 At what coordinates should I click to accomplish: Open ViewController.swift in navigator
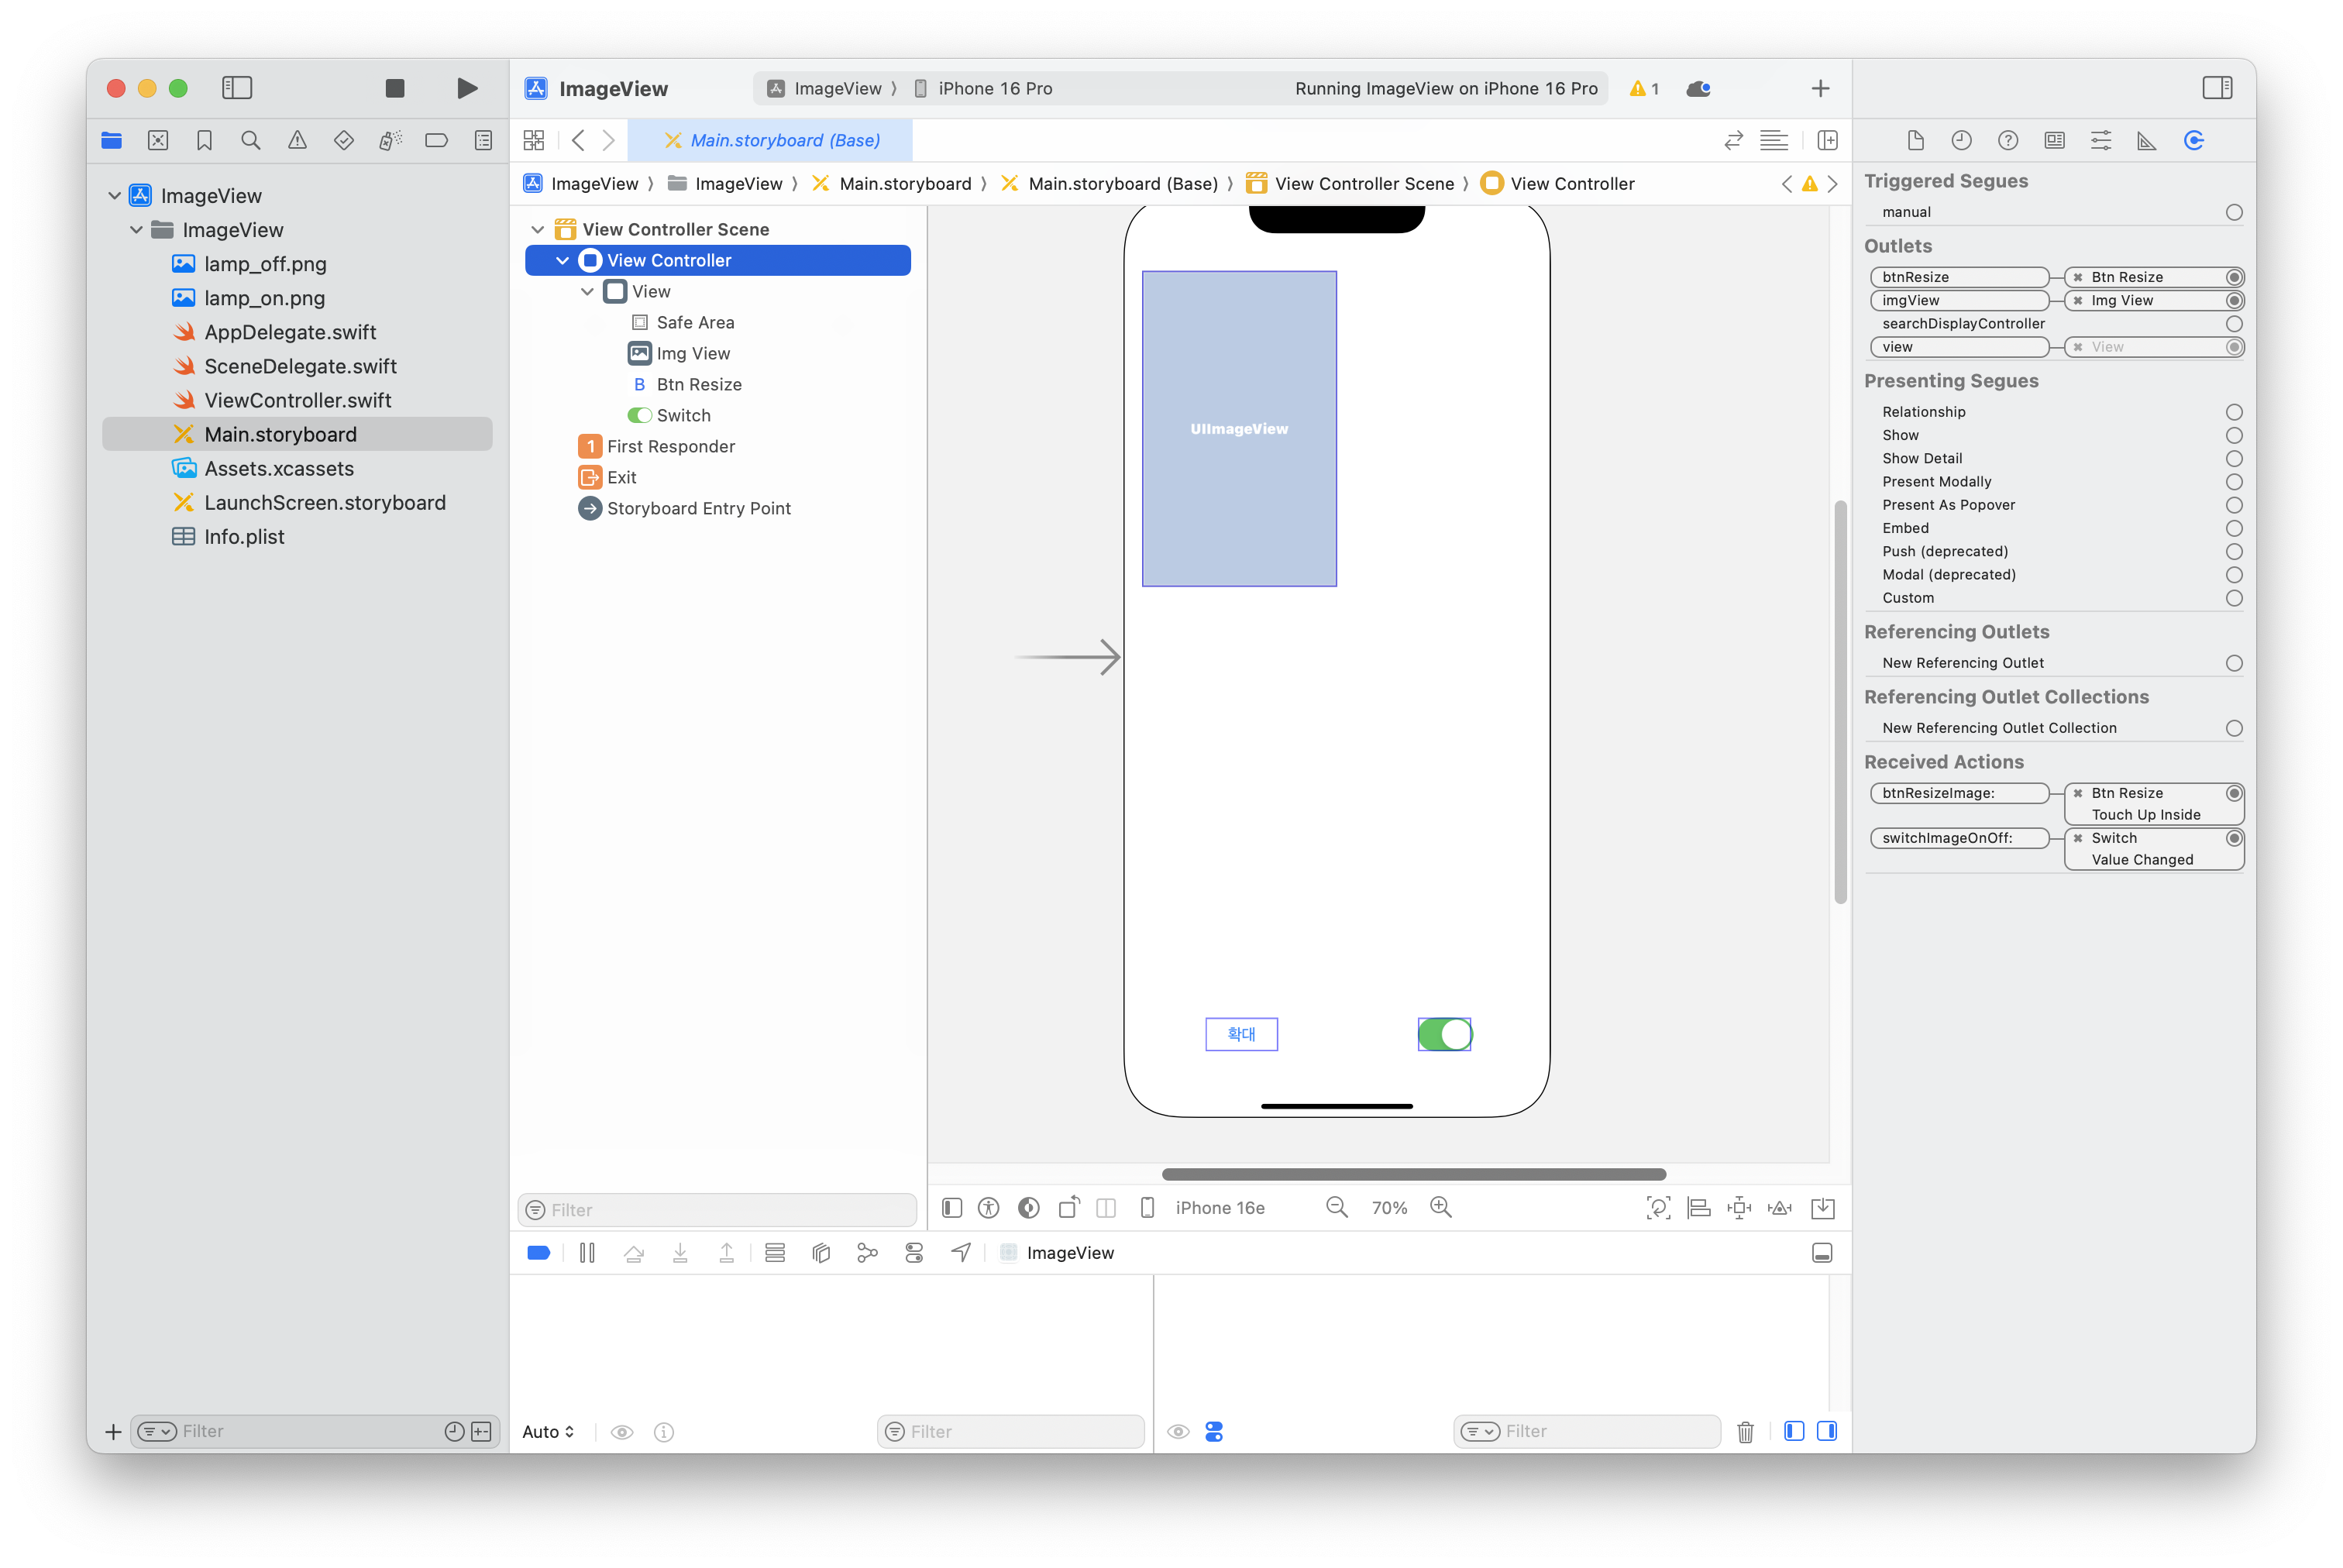297,400
